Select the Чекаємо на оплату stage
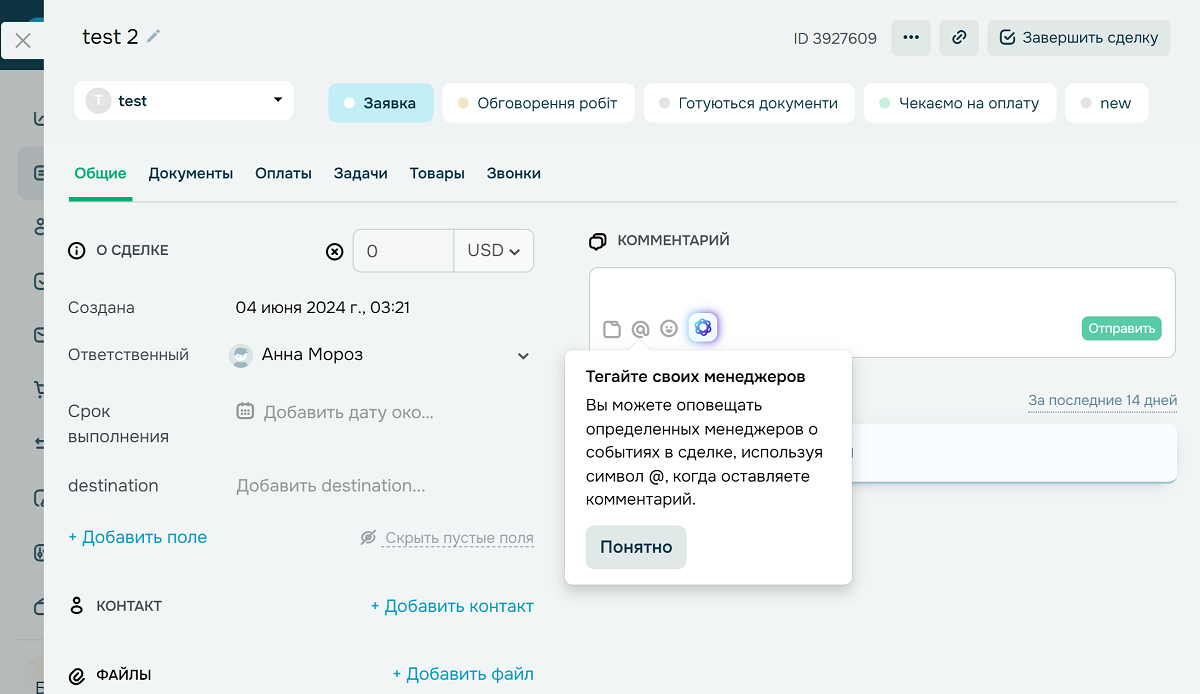 pyautogui.click(x=960, y=103)
